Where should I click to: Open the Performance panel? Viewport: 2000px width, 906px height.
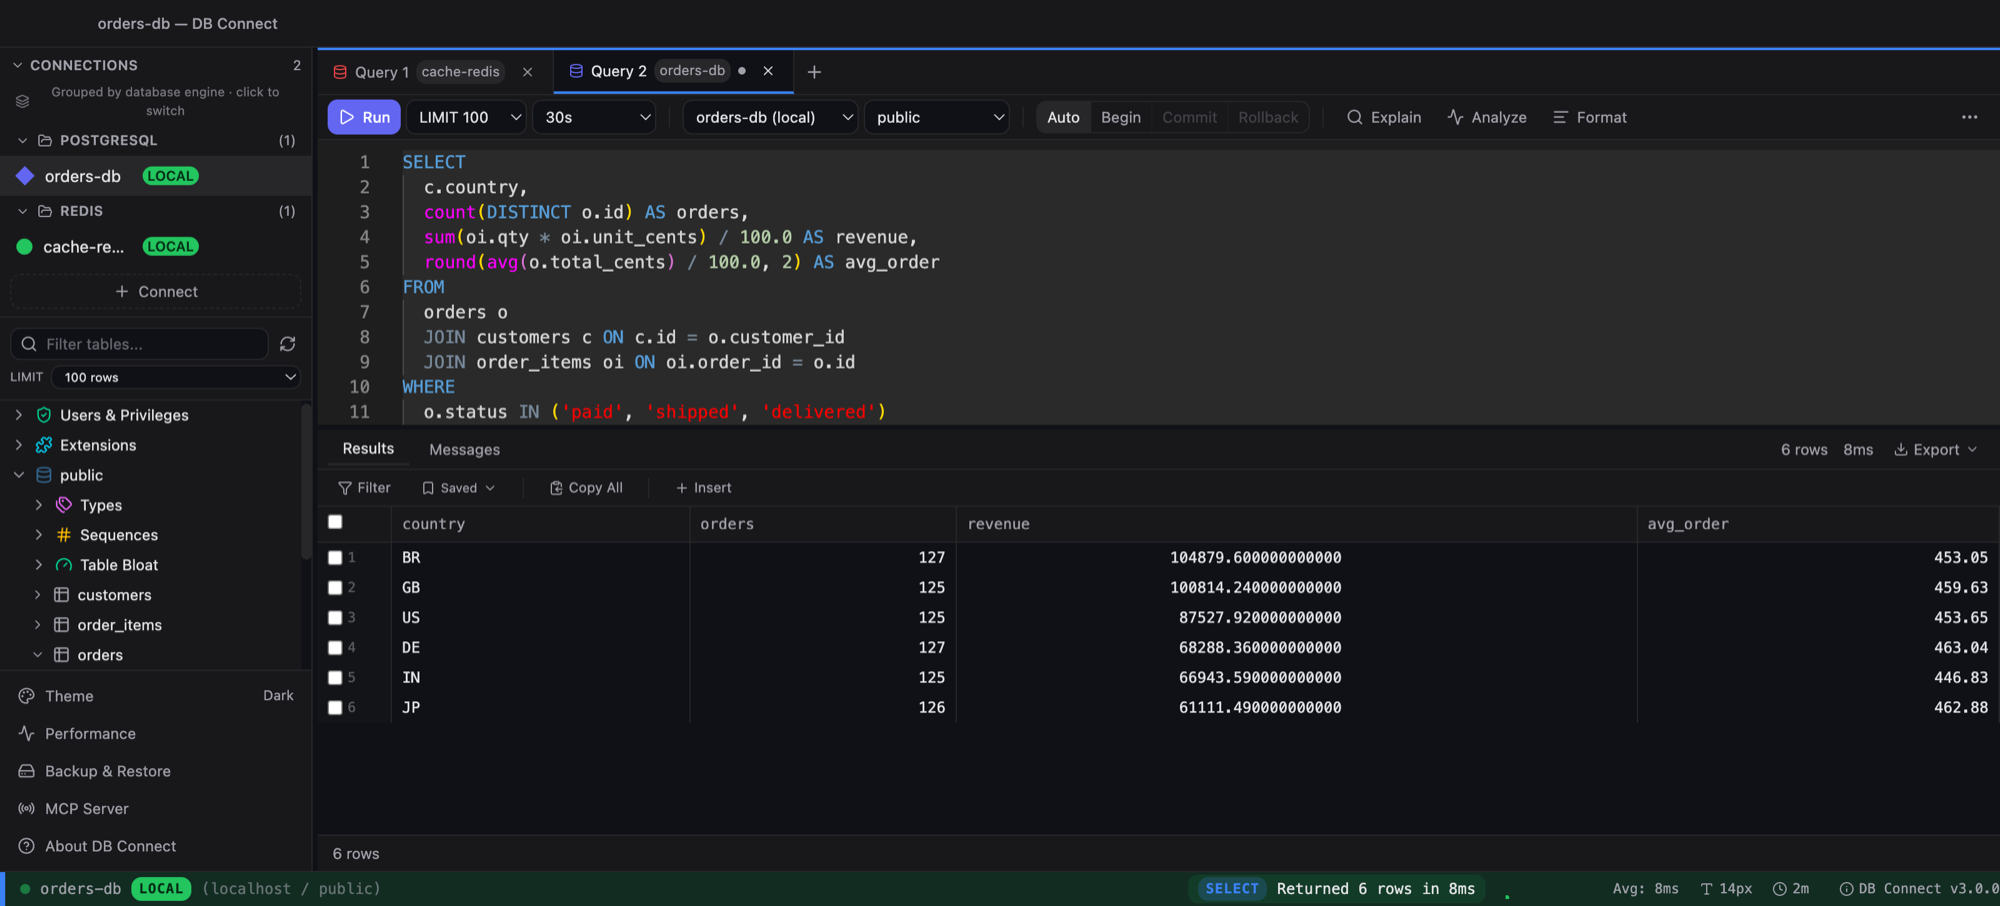click(x=90, y=734)
